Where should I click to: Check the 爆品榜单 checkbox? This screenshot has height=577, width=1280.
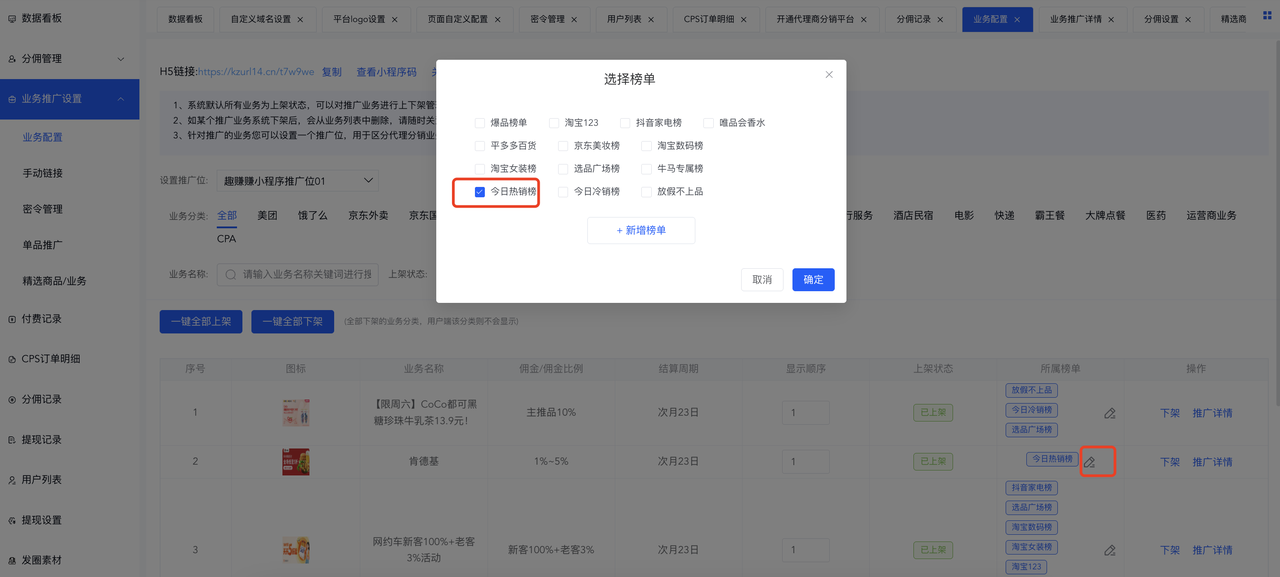click(480, 123)
